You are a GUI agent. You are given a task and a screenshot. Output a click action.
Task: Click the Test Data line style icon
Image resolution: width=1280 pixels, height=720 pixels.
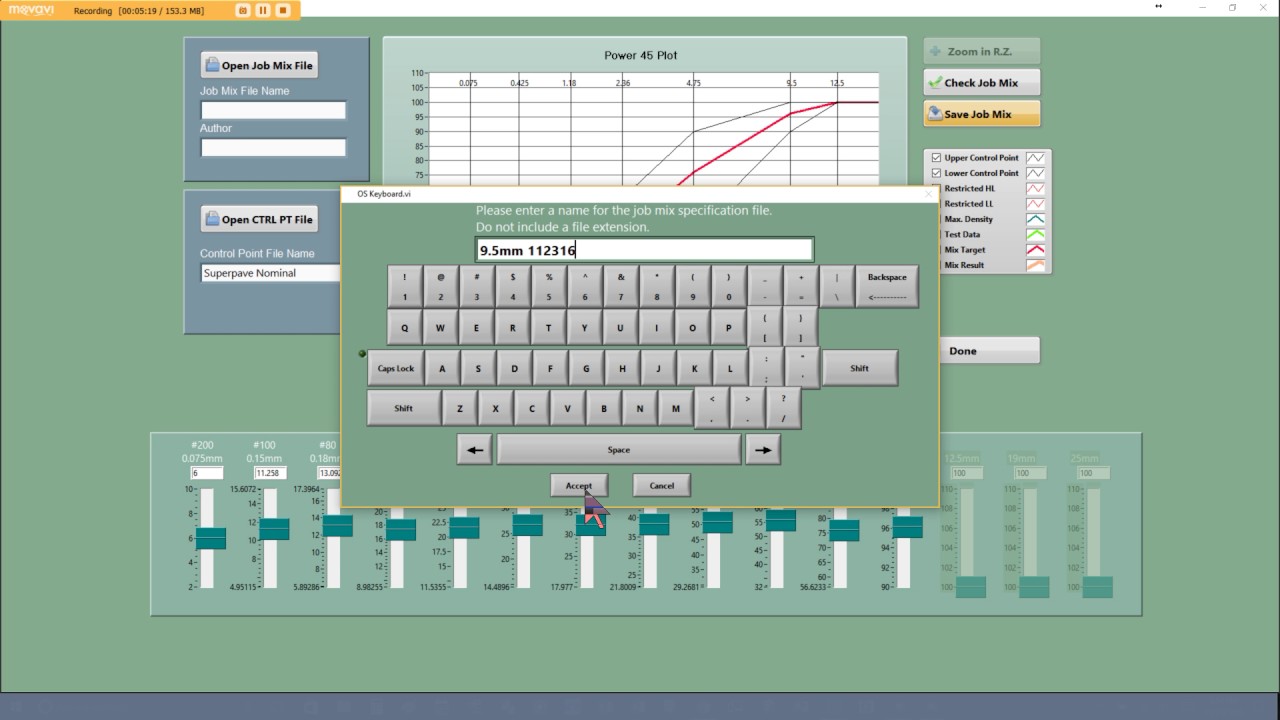point(1037,234)
